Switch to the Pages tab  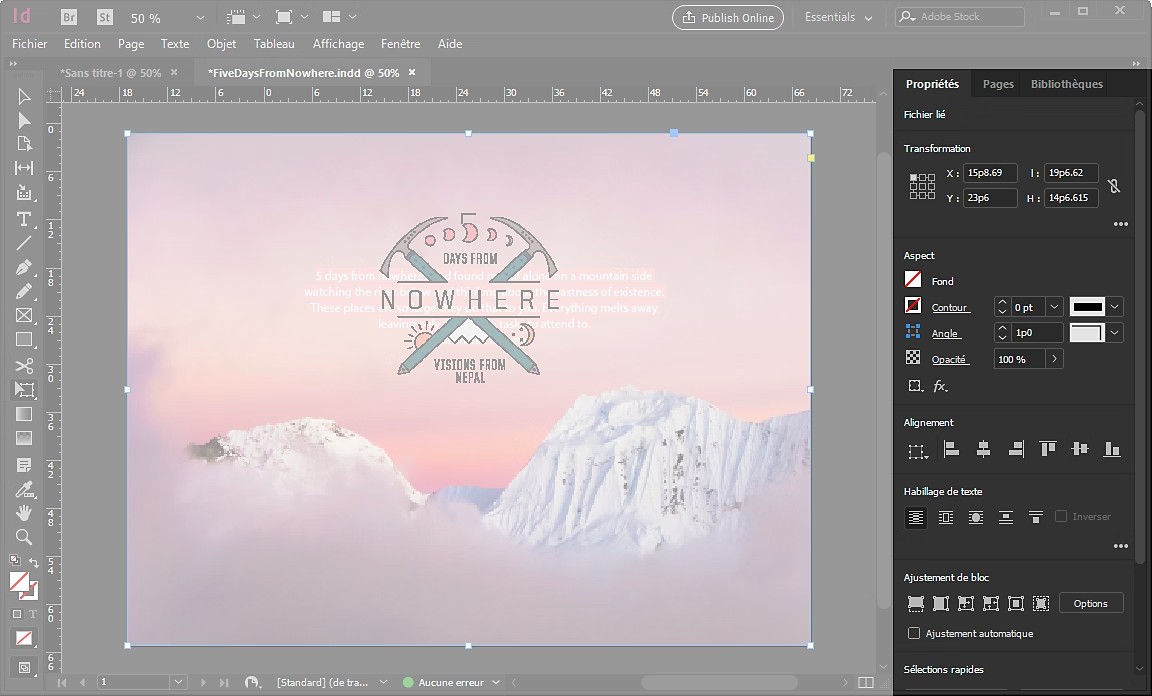click(x=998, y=84)
